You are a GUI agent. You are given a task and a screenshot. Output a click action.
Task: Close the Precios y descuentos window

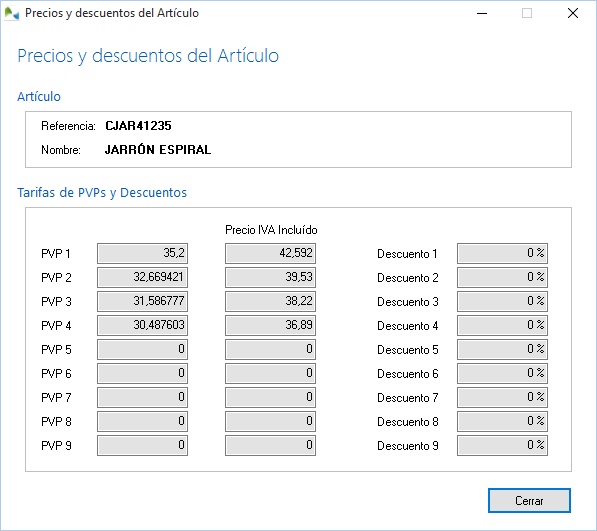573,13
